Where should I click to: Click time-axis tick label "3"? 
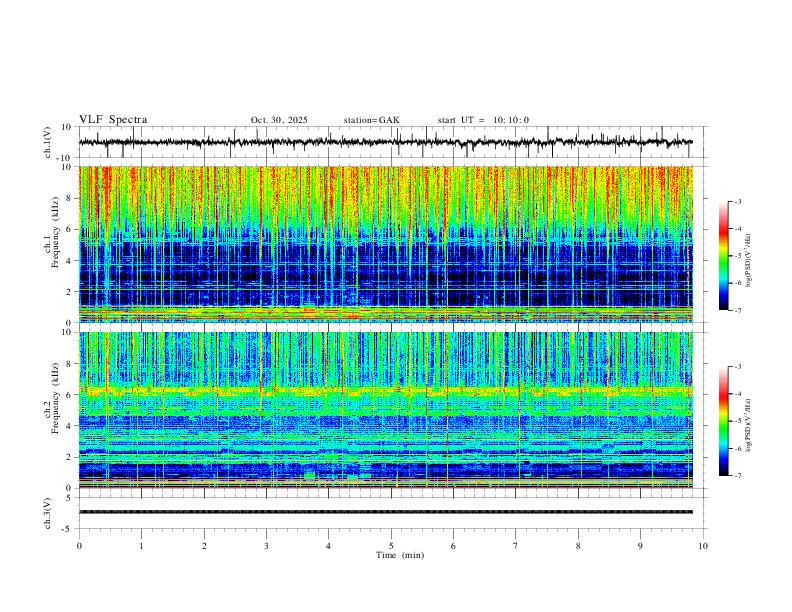(266, 546)
